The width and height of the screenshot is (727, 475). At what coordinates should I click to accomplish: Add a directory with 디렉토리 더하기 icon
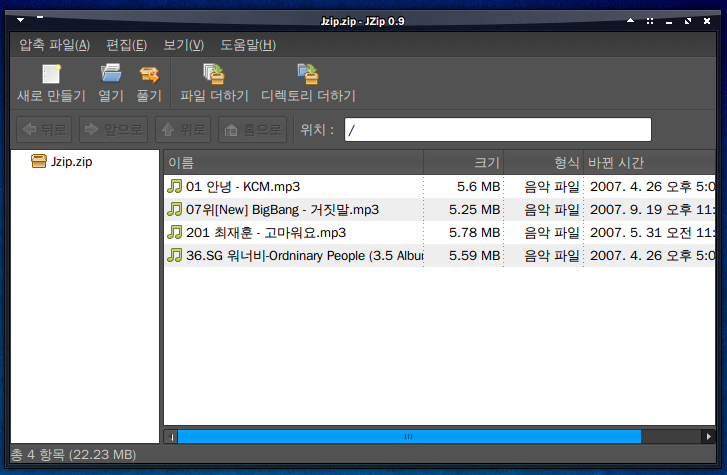308,74
